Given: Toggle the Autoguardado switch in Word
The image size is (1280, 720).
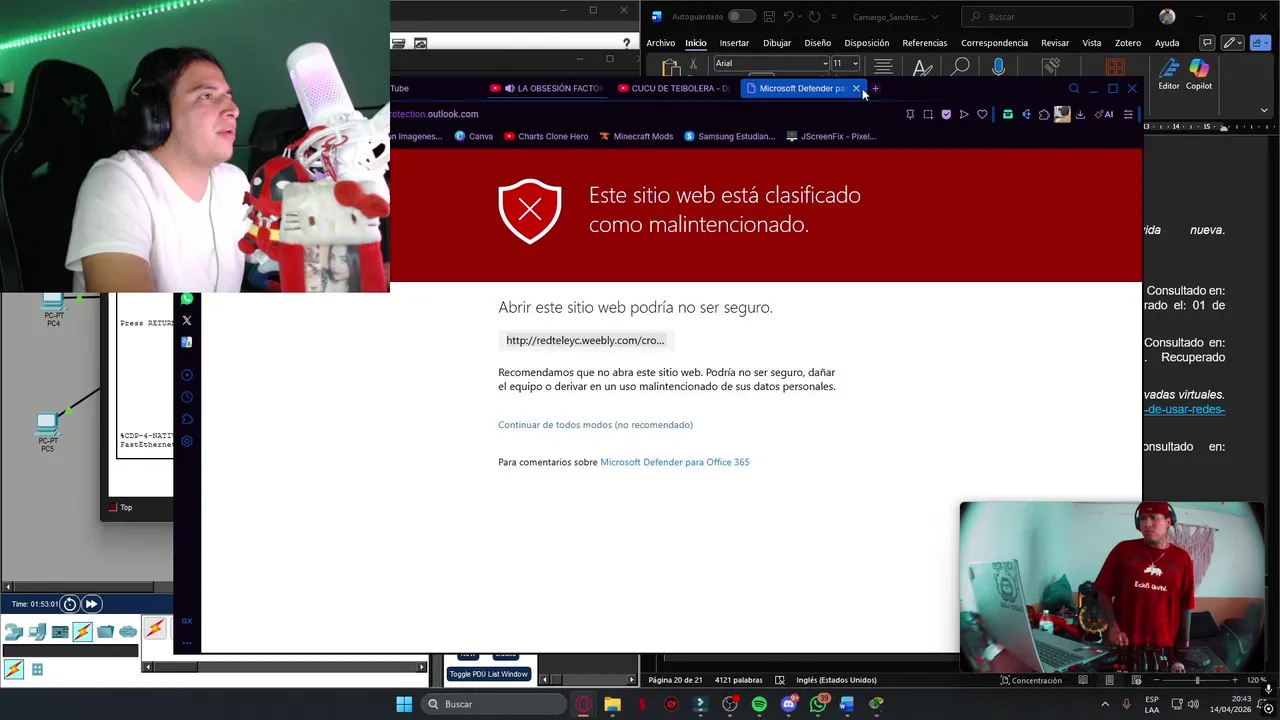Looking at the screenshot, I should 741,16.
